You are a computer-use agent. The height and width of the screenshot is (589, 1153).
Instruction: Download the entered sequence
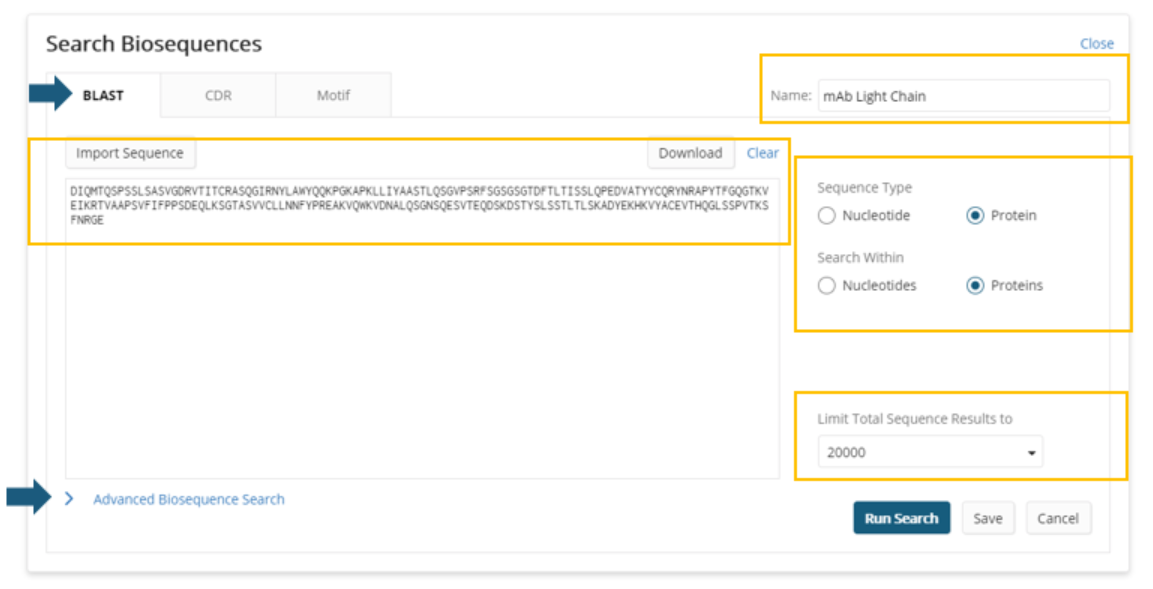690,153
